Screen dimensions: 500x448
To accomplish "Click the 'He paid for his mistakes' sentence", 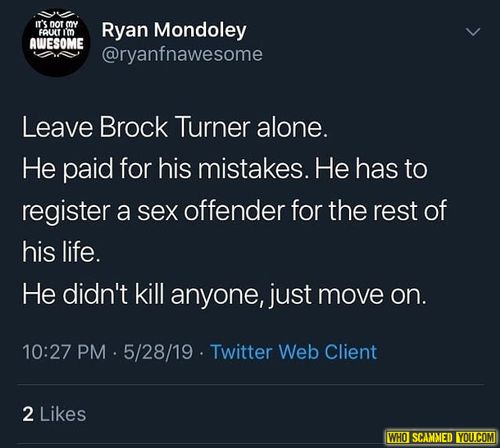I will point(164,169).
